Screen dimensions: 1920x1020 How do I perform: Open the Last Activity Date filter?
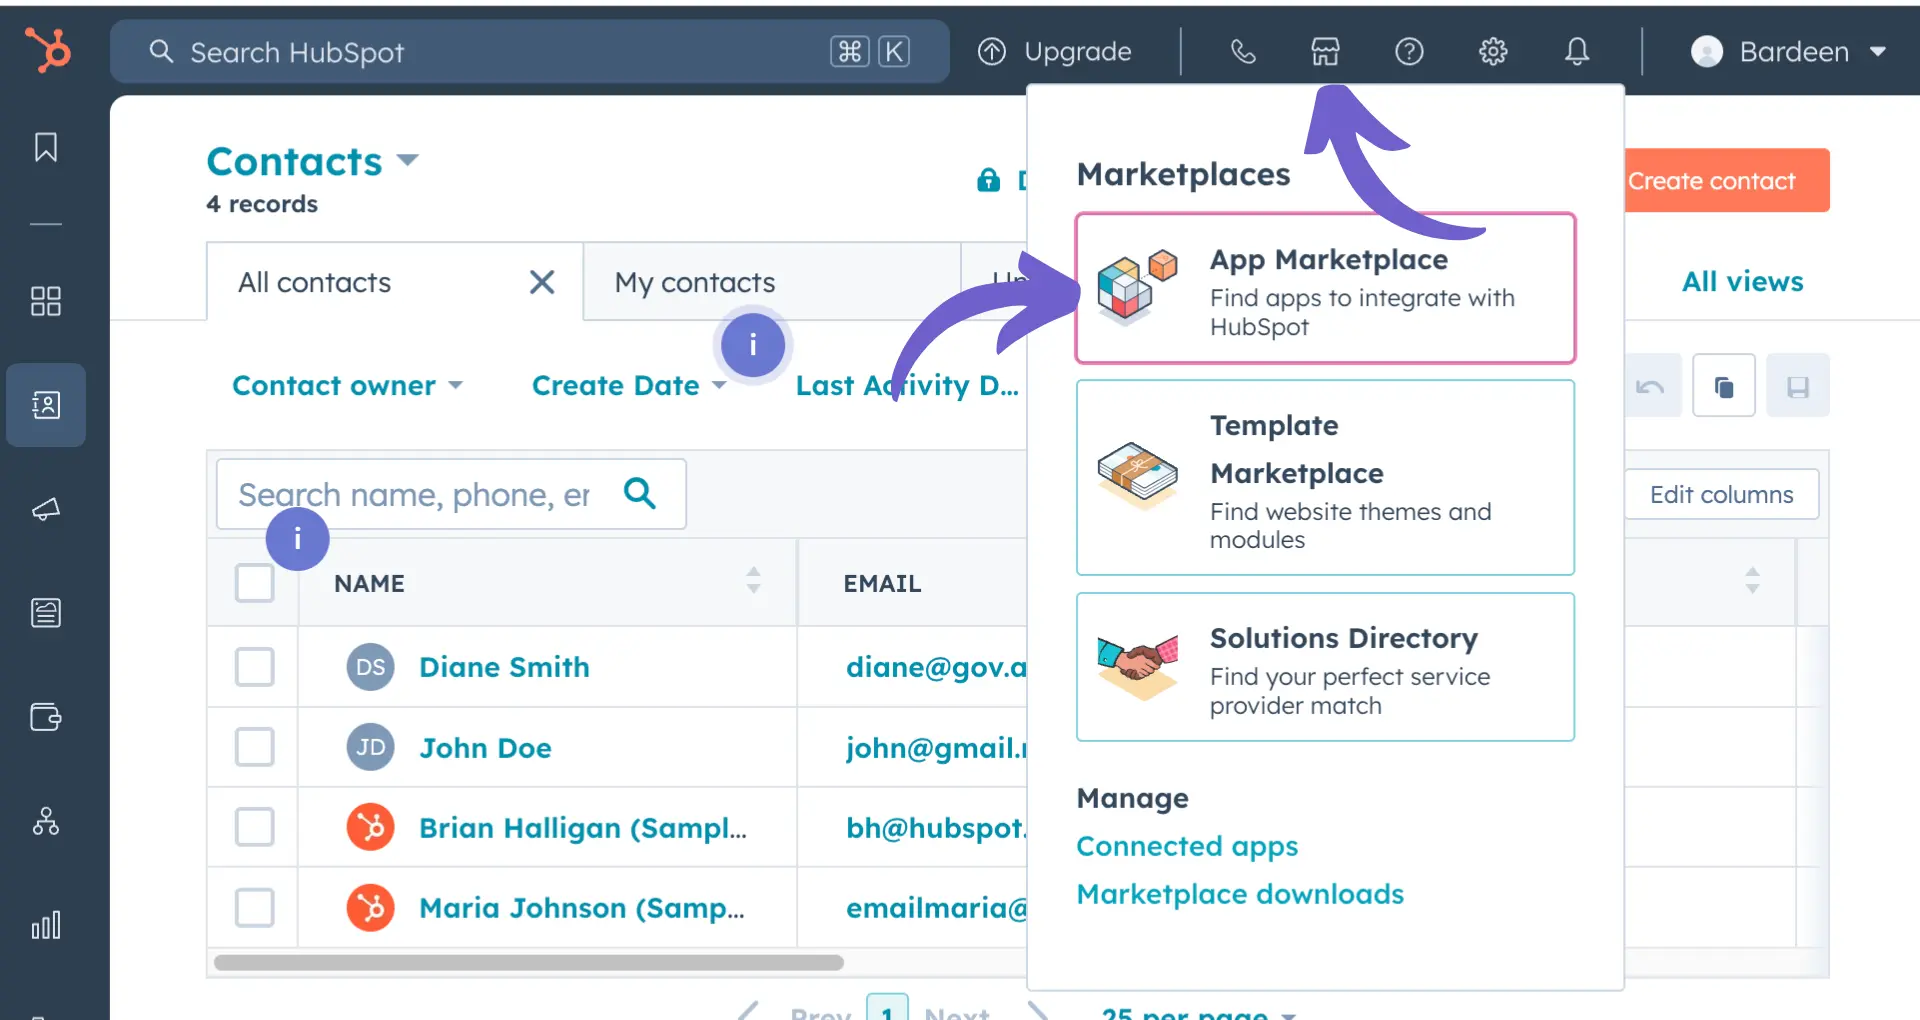pos(907,385)
